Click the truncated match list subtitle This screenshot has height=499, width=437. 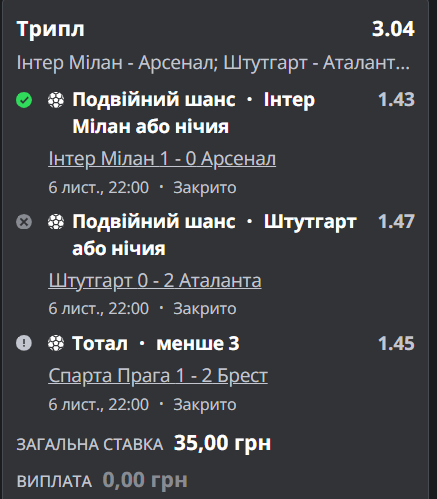(x=213, y=63)
